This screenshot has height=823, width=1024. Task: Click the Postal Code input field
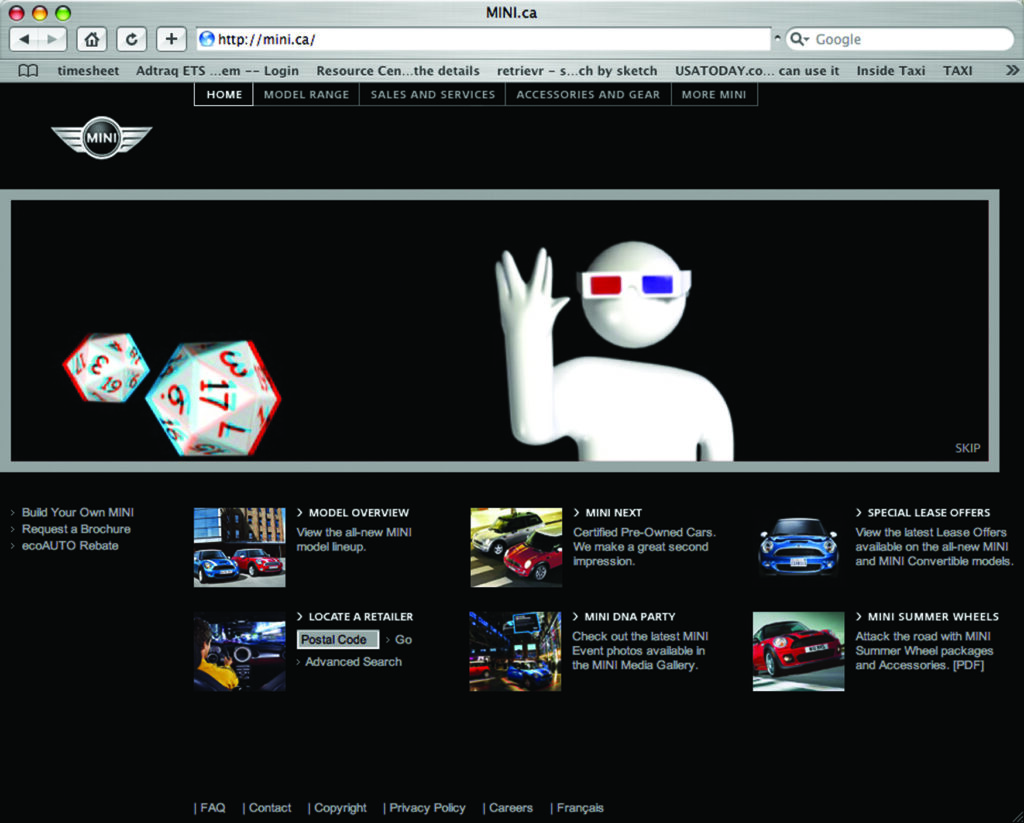338,639
